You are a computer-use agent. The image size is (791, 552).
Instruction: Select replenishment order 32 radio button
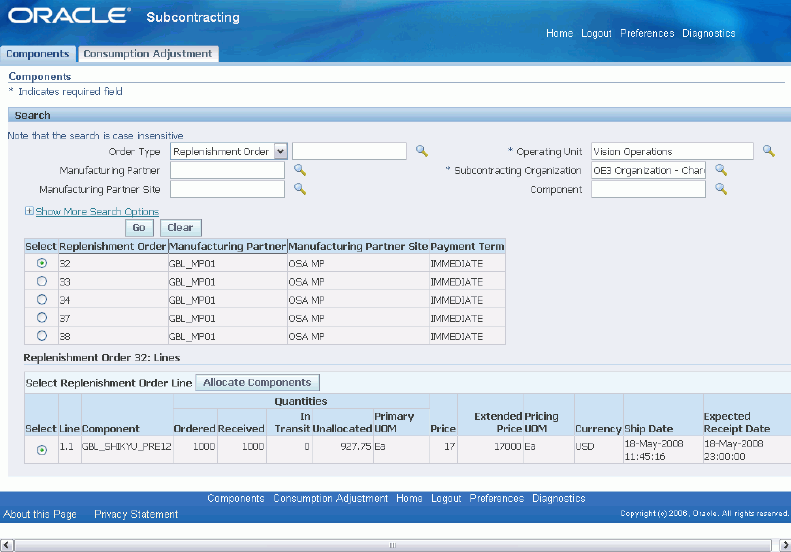[x=42, y=263]
